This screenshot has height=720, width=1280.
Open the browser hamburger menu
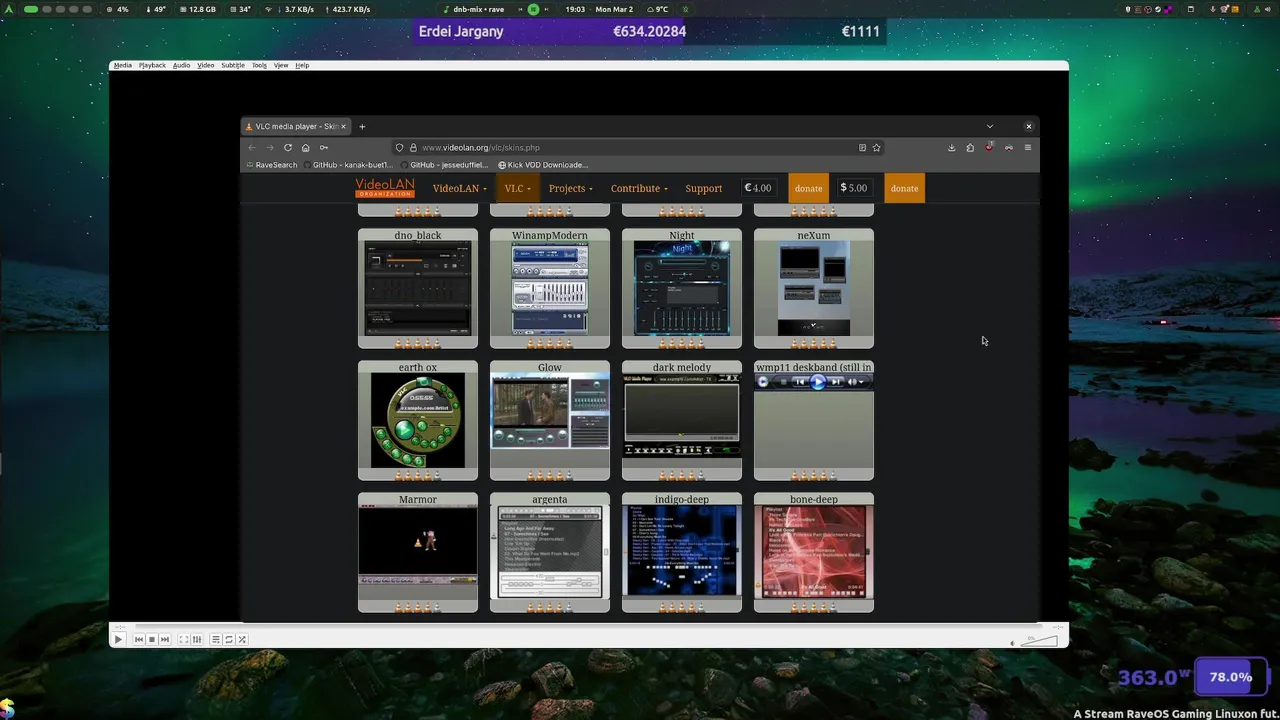pos(1027,147)
